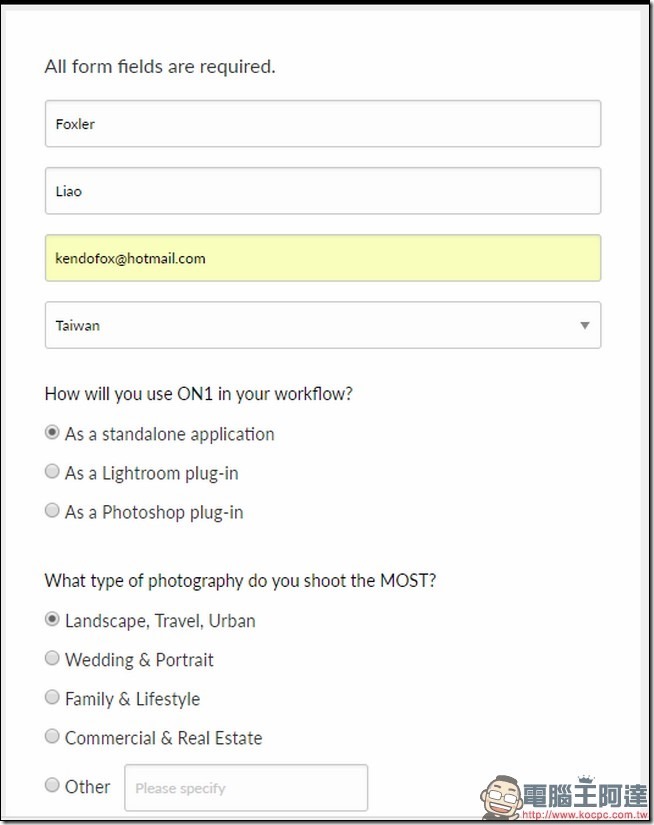
Task: Choose As a Photoshop plug-in option
Action: (52, 510)
